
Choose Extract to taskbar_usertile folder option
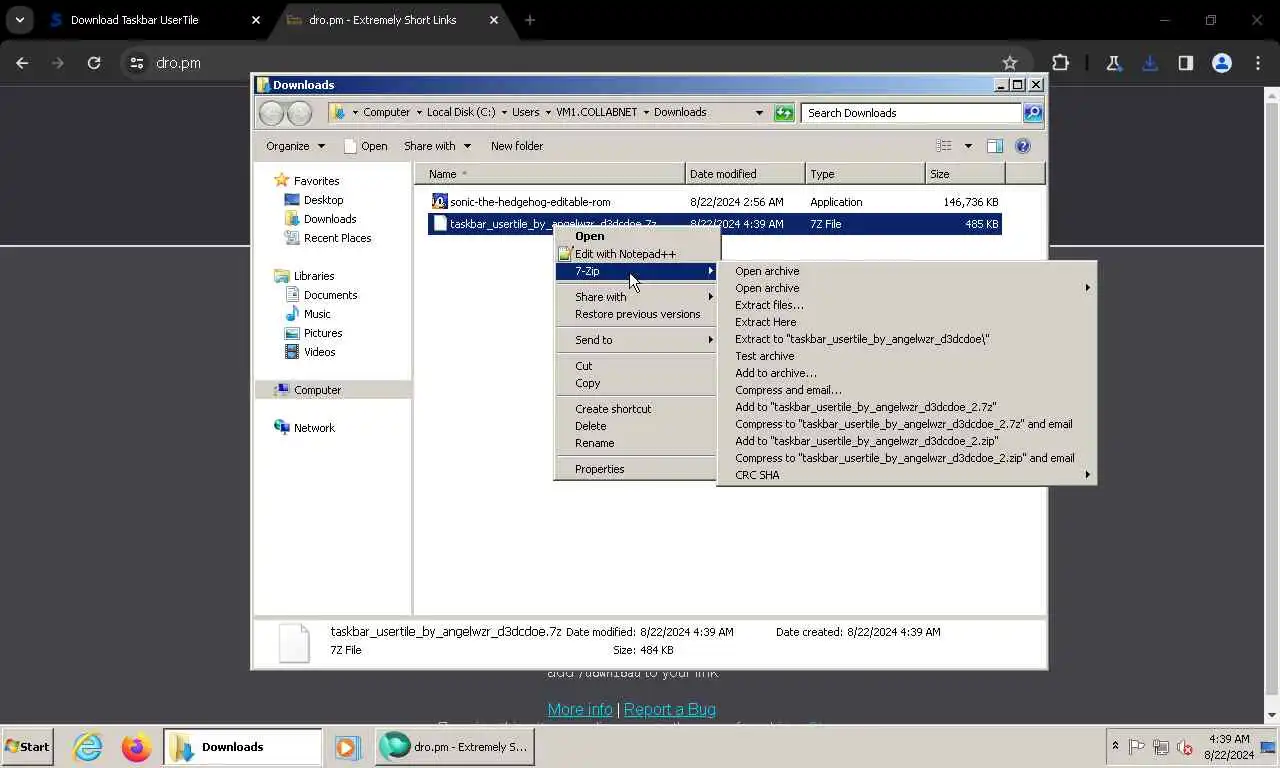pyautogui.click(x=862, y=339)
